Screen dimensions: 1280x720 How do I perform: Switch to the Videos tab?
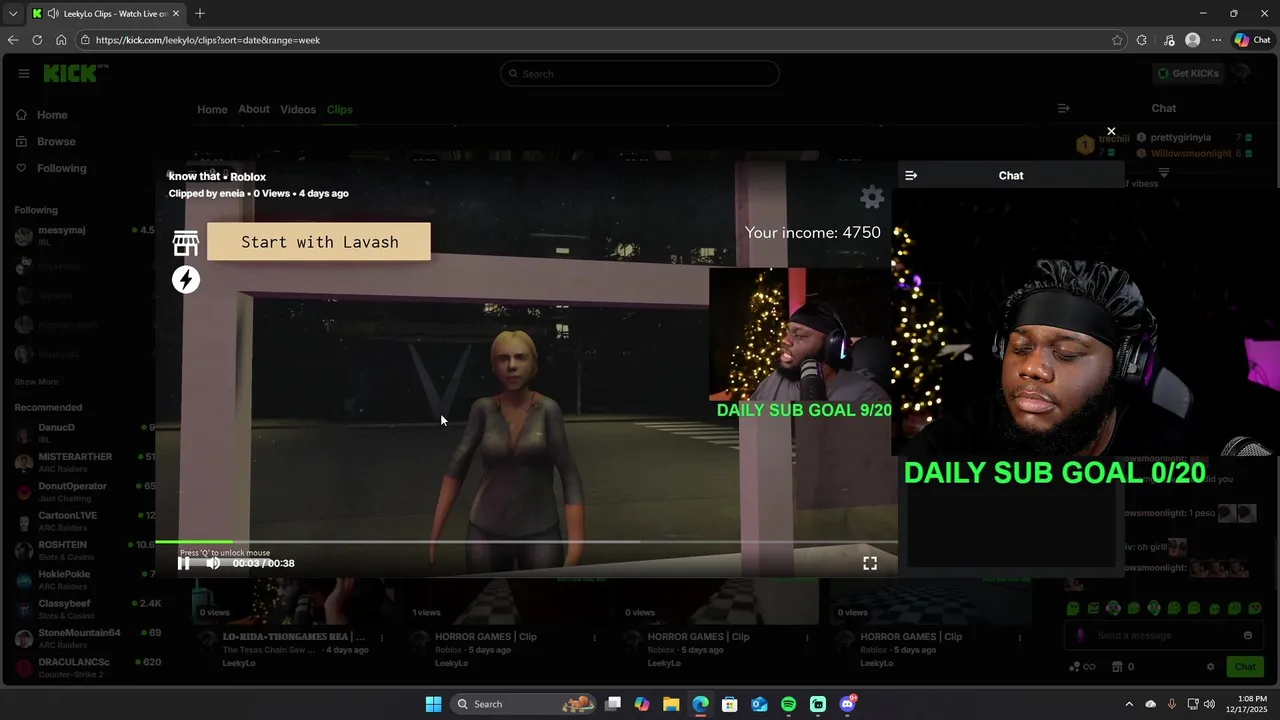coord(298,109)
